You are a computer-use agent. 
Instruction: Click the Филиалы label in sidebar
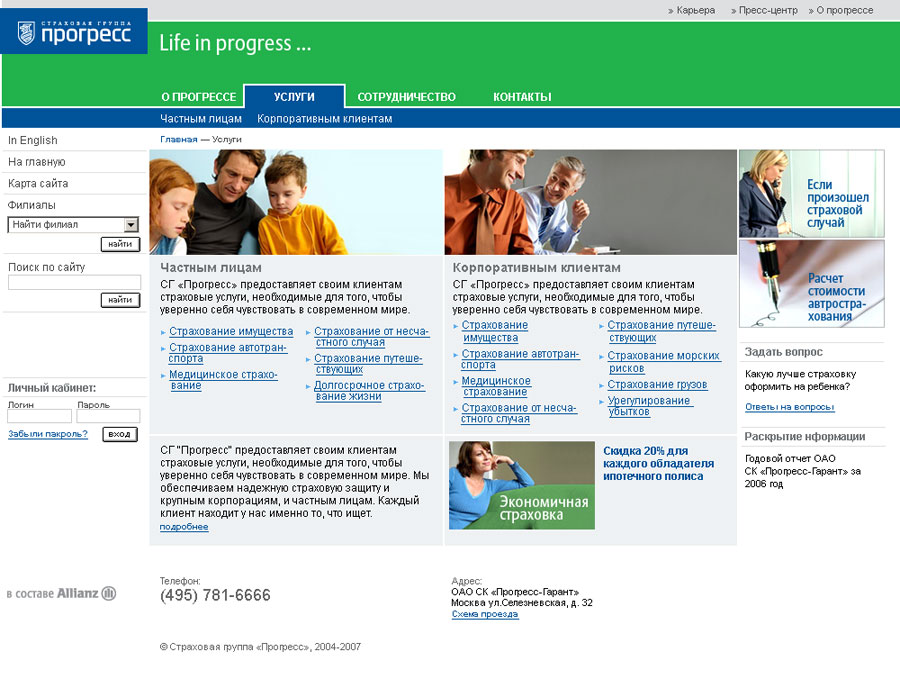[x=32, y=205]
